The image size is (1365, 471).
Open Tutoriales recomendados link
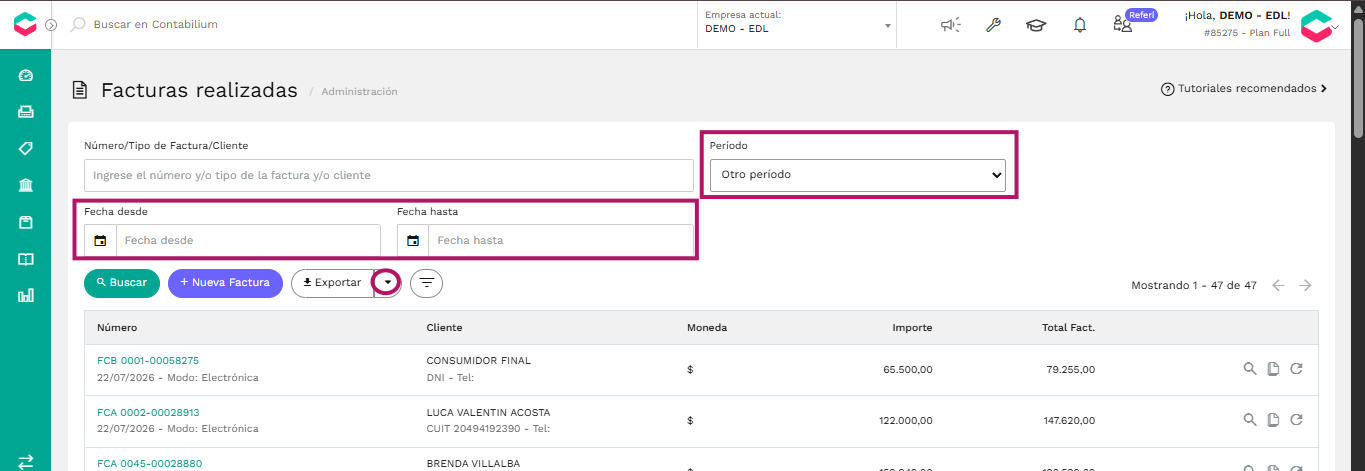[x=1243, y=89]
